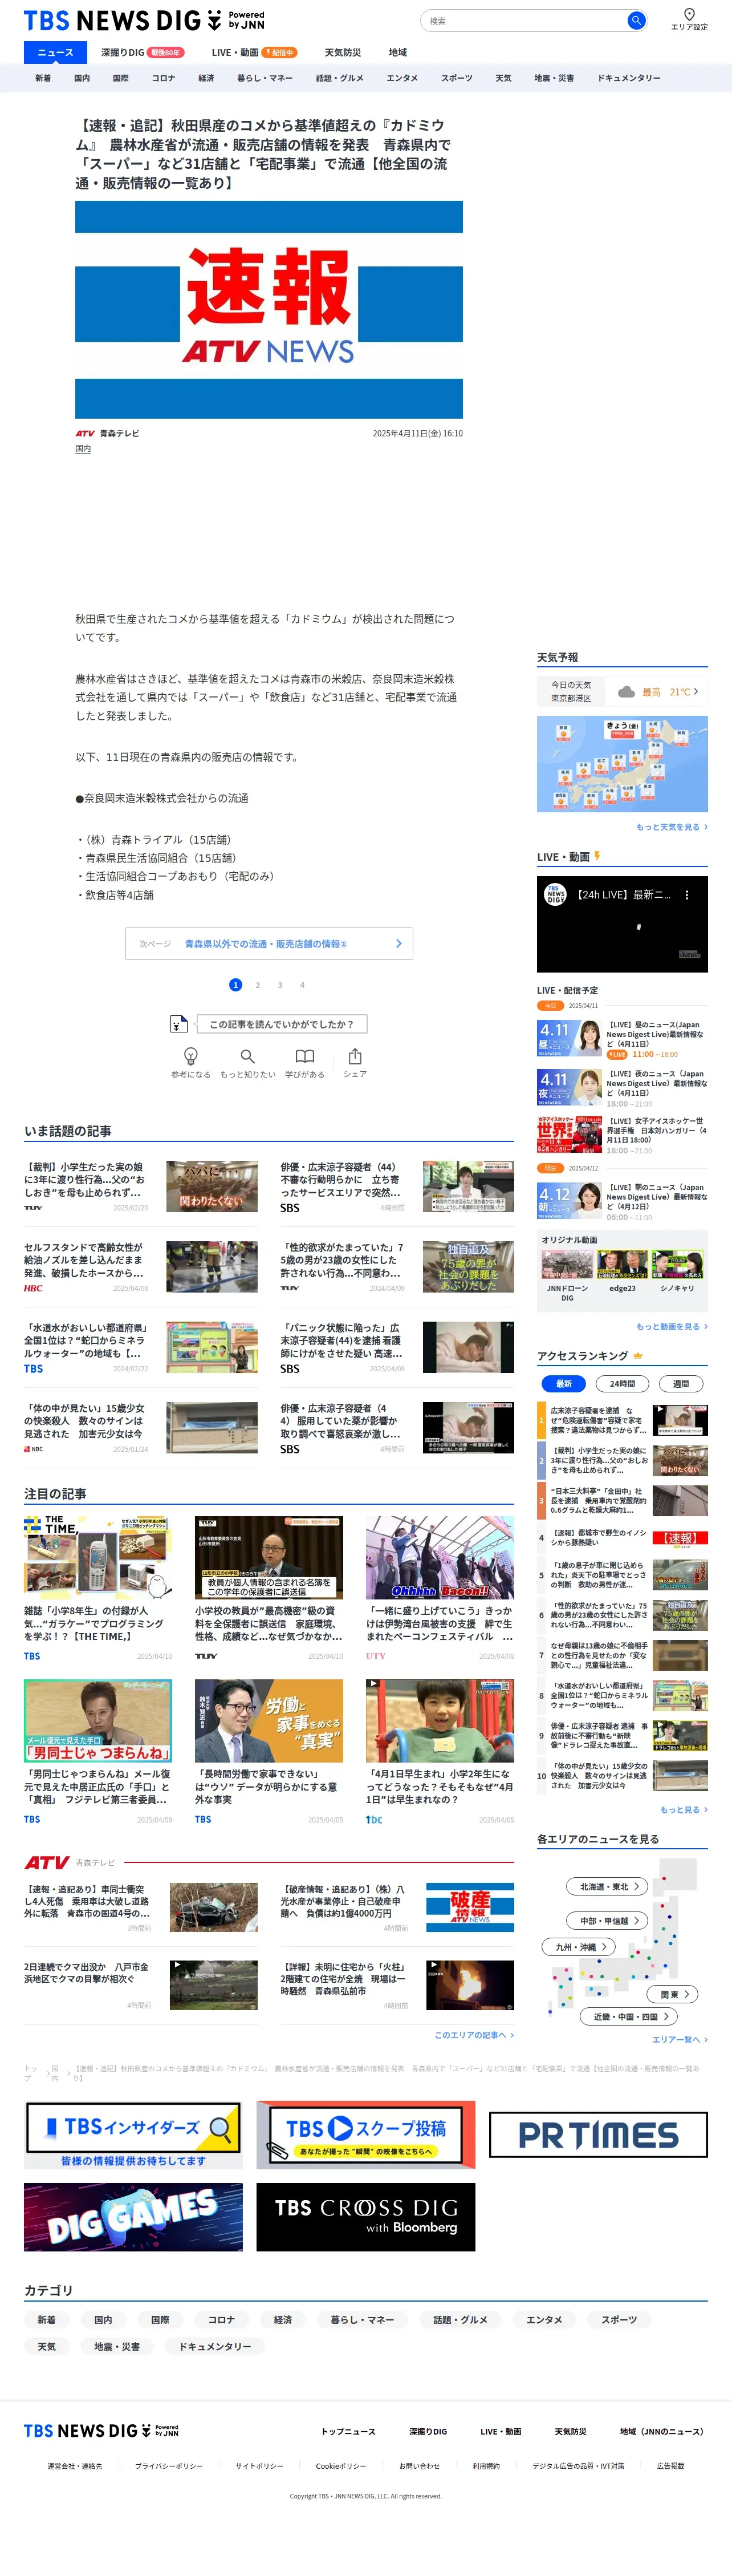Switch to the LIVE・動画 tab
The height and width of the screenshot is (2576, 732).
point(254,52)
